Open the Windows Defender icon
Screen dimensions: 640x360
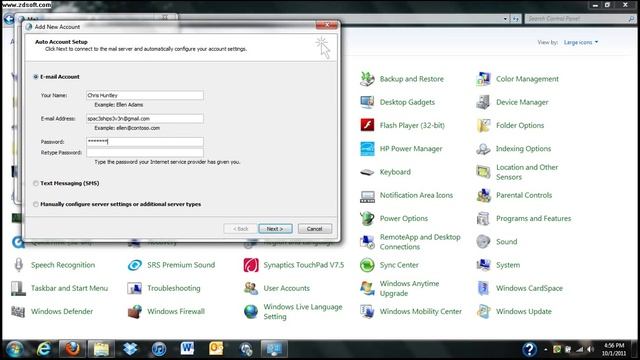[x=18, y=311]
